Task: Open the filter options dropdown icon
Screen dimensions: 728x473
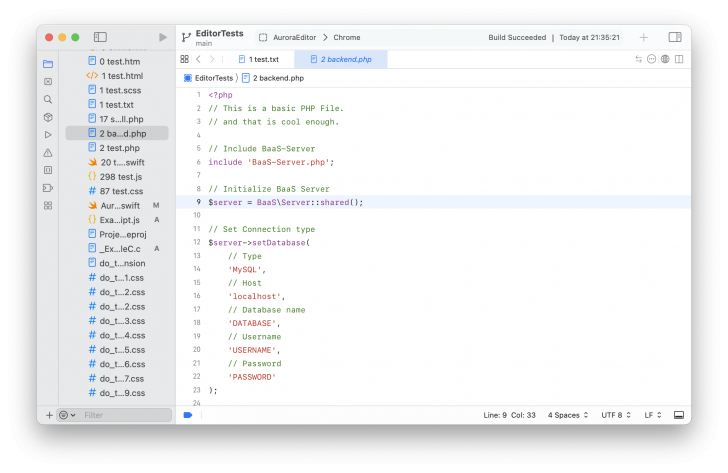Action: (67, 415)
